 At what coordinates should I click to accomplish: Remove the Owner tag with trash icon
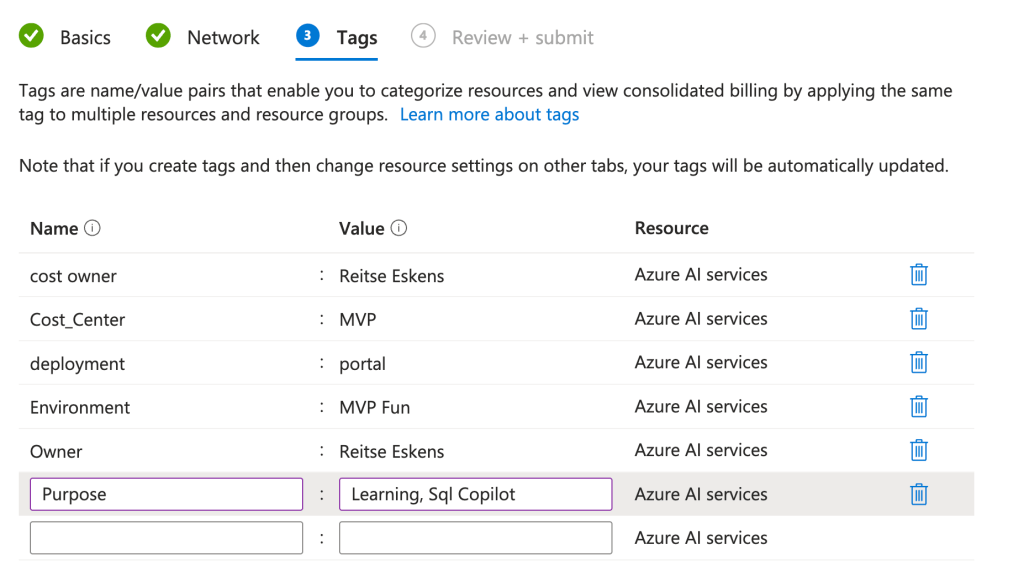click(x=918, y=451)
